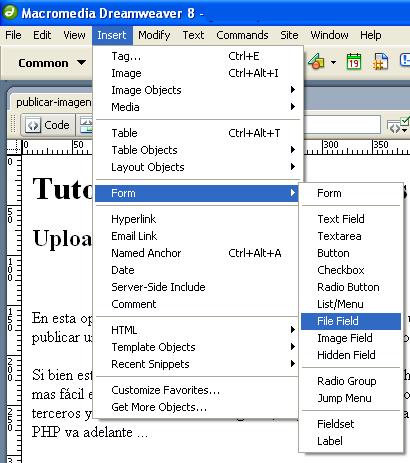Screen dimensions: 410x463
Task: Select Label in Form submenu
Action: [x=351, y=441]
